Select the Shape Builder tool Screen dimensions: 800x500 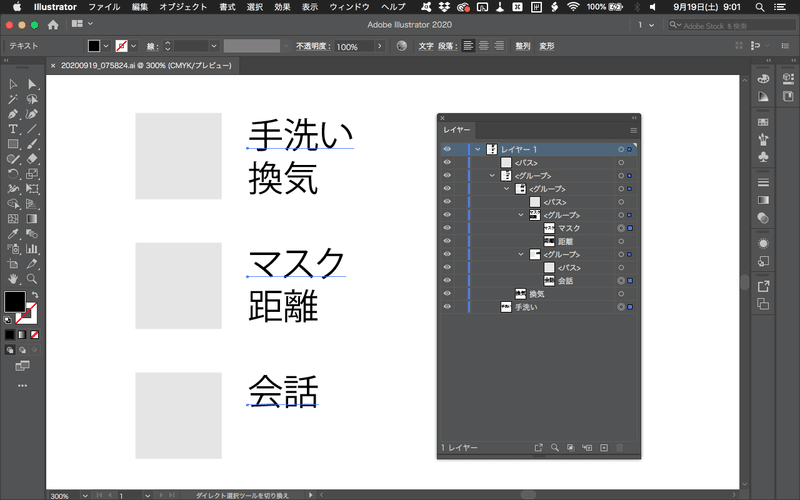tap(13, 204)
